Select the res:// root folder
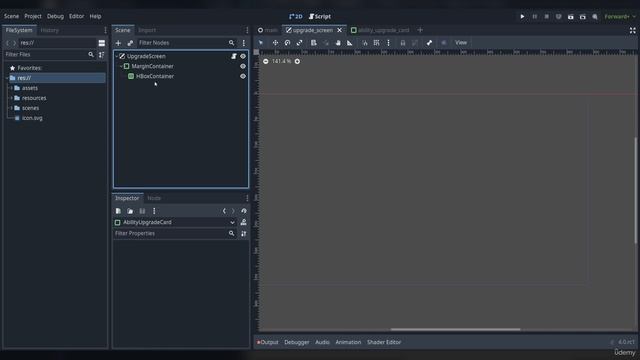 (56, 78)
